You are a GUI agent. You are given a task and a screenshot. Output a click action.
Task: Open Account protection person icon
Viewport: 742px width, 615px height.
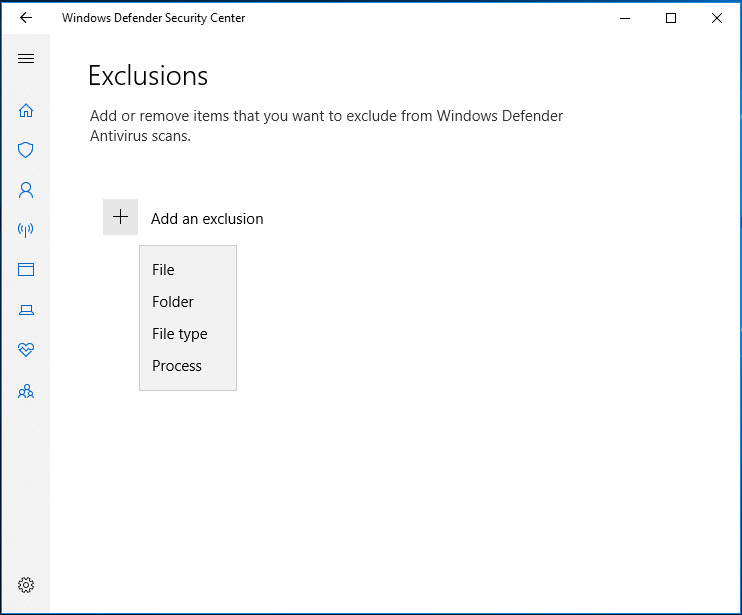pos(26,190)
